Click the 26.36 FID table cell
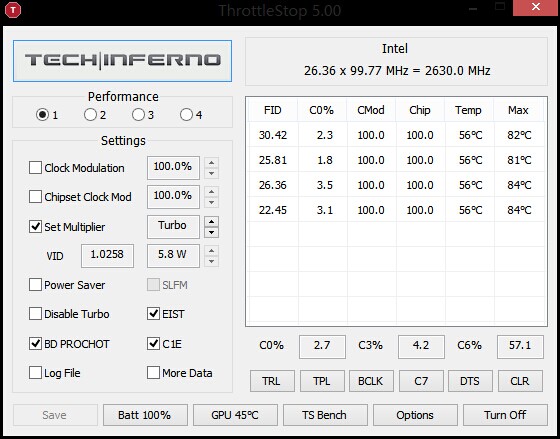The image size is (560, 439). (x=273, y=185)
